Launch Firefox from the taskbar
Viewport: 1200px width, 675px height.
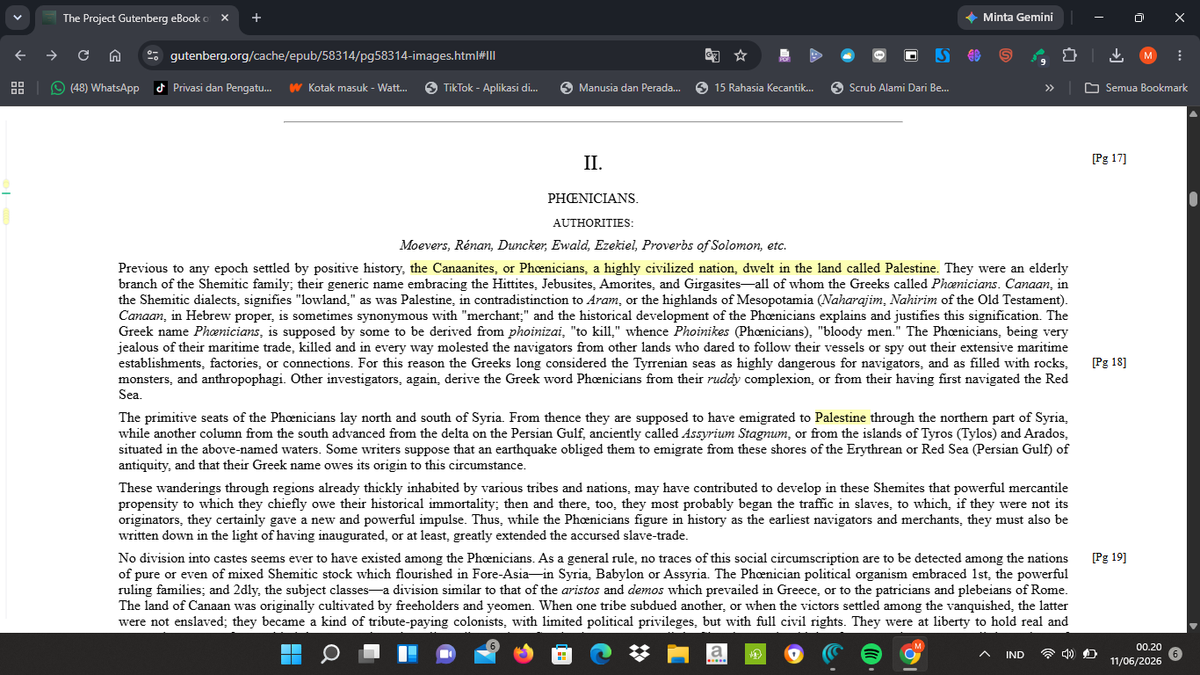point(524,654)
